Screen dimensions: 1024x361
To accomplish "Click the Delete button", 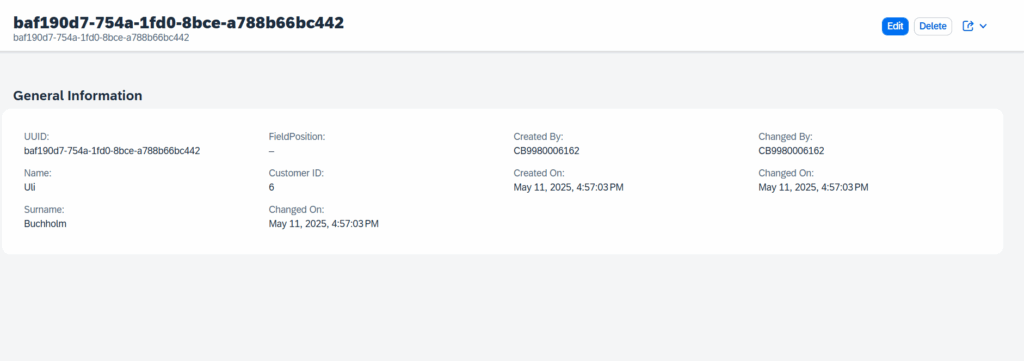I will (933, 26).
